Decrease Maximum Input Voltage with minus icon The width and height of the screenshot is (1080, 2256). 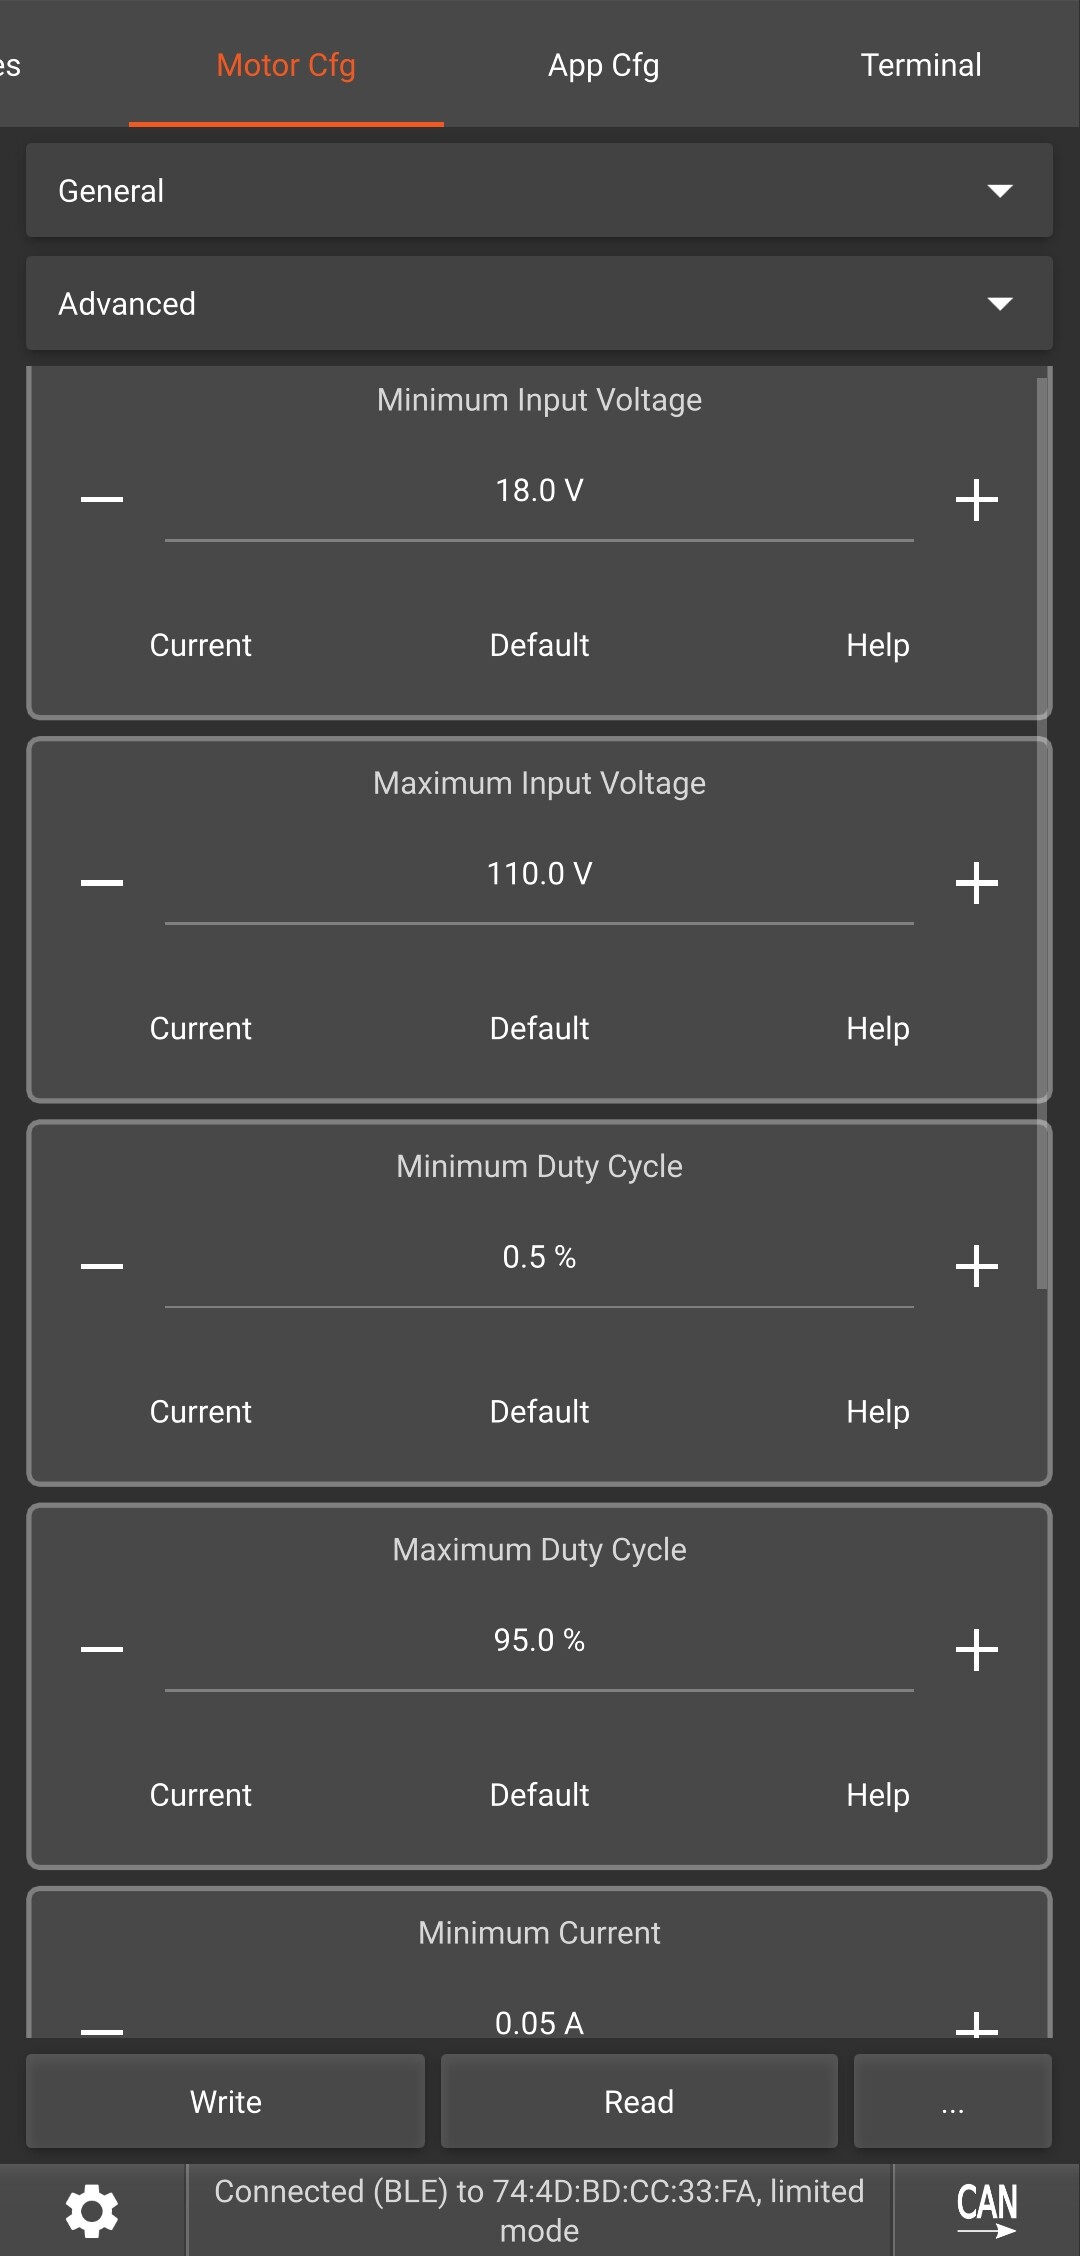102,882
